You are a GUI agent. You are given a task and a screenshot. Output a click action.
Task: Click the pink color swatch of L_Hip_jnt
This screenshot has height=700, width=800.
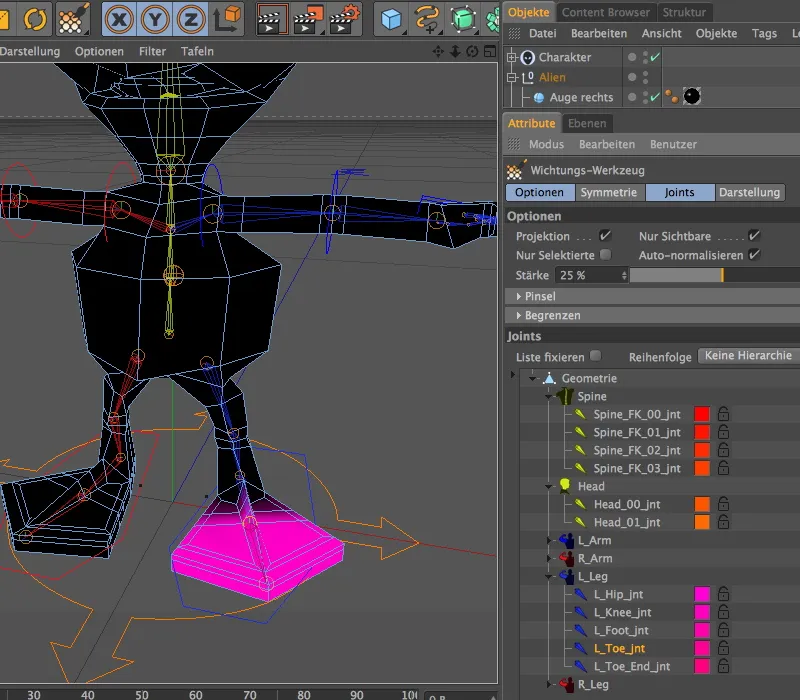[x=701, y=594]
